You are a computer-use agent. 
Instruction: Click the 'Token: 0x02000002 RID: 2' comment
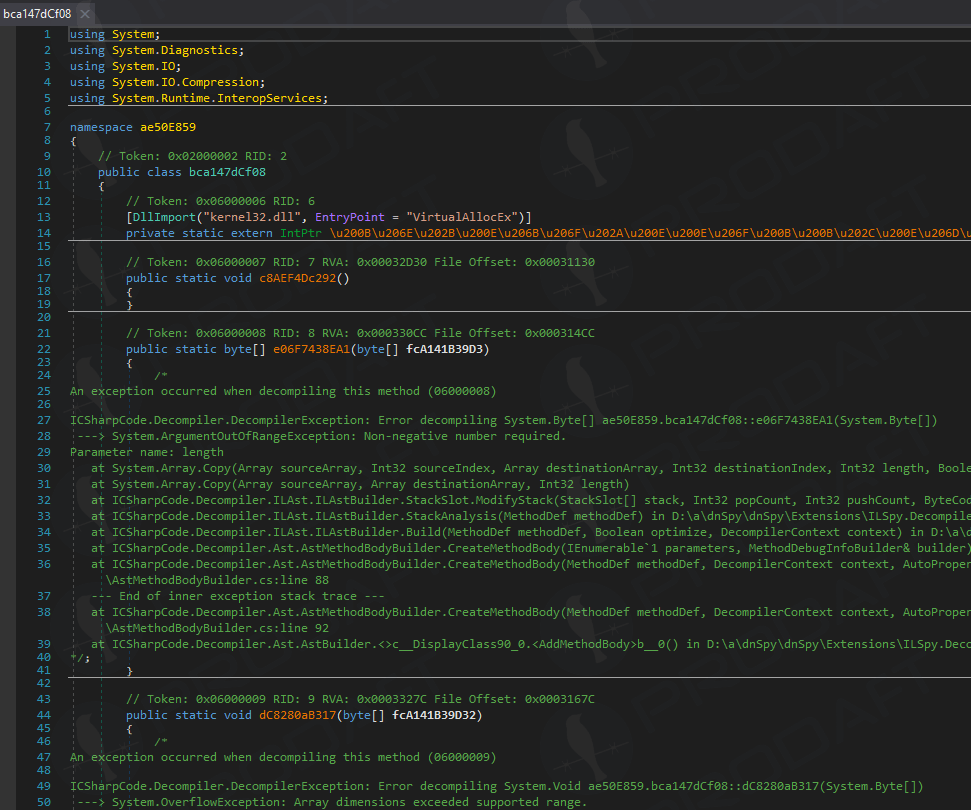tap(193, 156)
